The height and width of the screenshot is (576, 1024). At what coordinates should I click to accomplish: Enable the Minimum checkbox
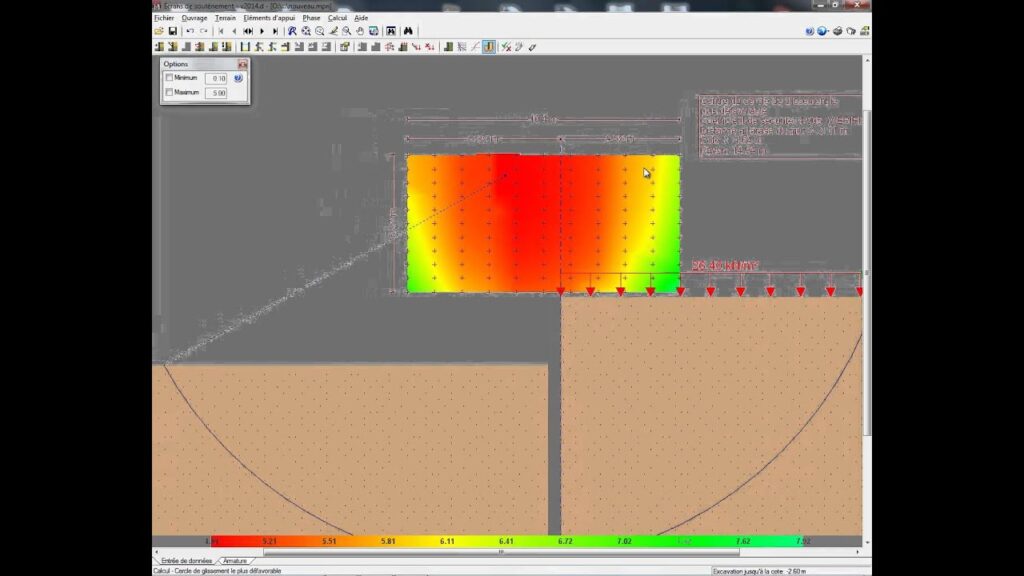[x=170, y=78]
